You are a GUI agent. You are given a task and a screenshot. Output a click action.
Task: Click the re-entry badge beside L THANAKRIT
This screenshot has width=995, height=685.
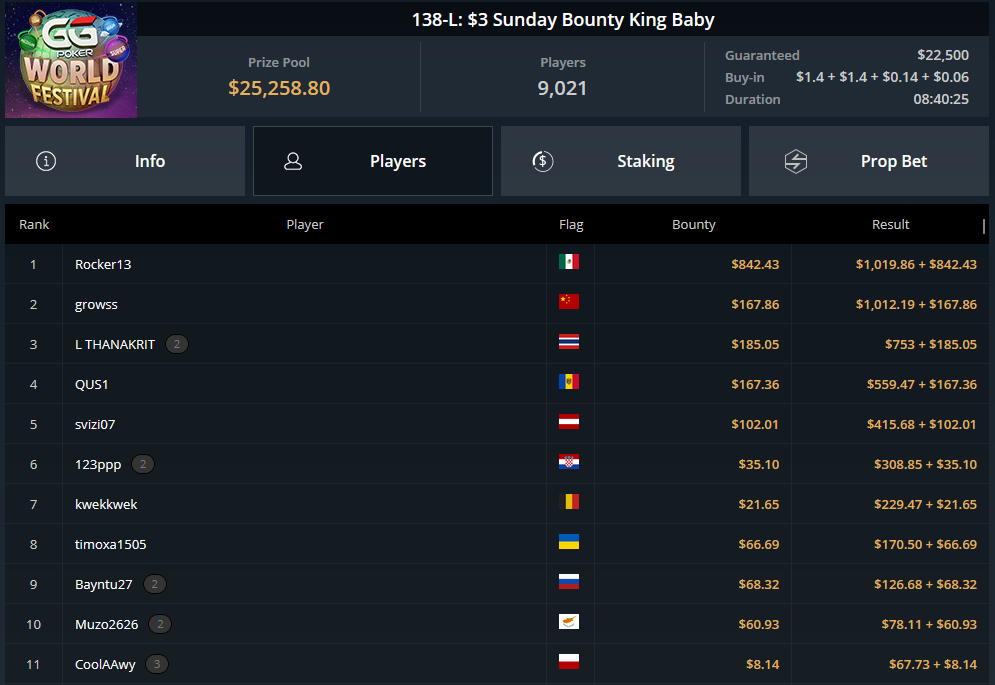[x=177, y=344]
